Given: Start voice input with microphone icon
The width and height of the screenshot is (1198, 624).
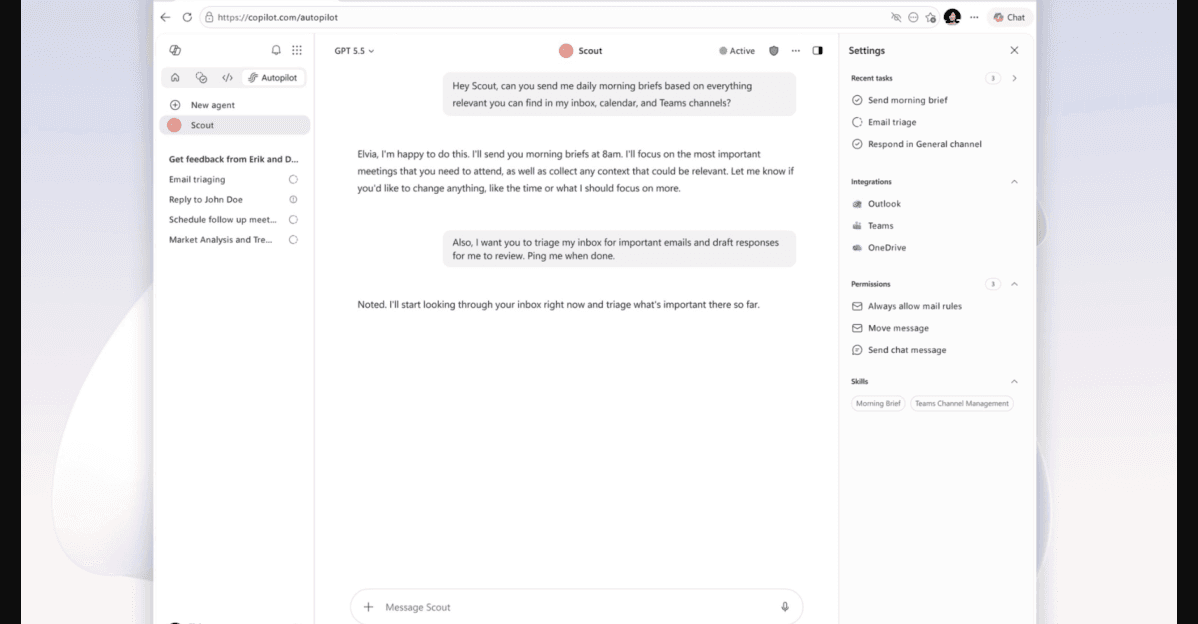Looking at the screenshot, I should (x=785, y=607).
